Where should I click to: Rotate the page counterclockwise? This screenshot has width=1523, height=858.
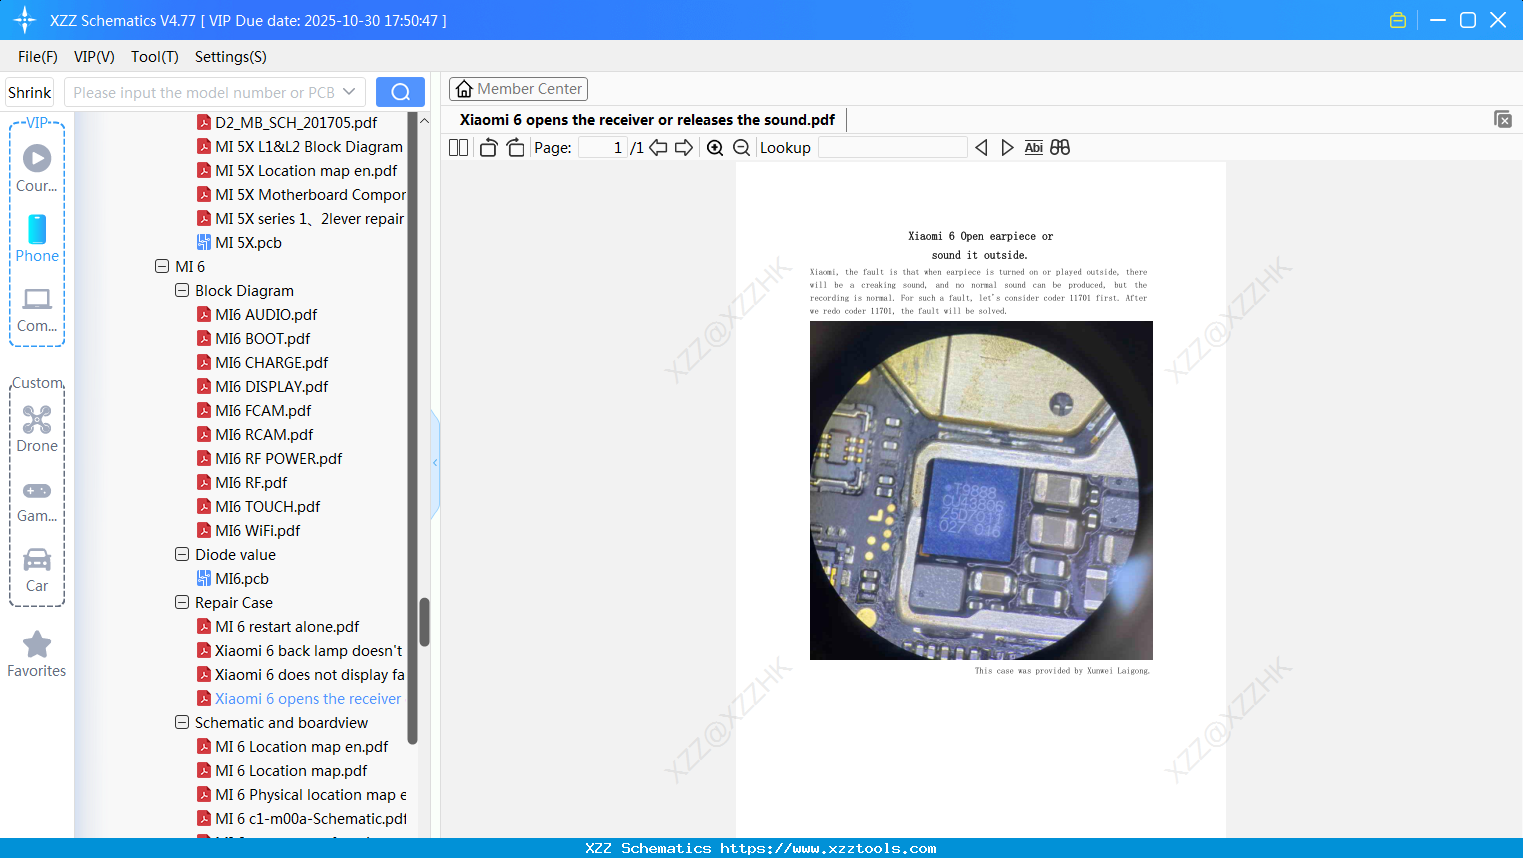click(488, 148)
